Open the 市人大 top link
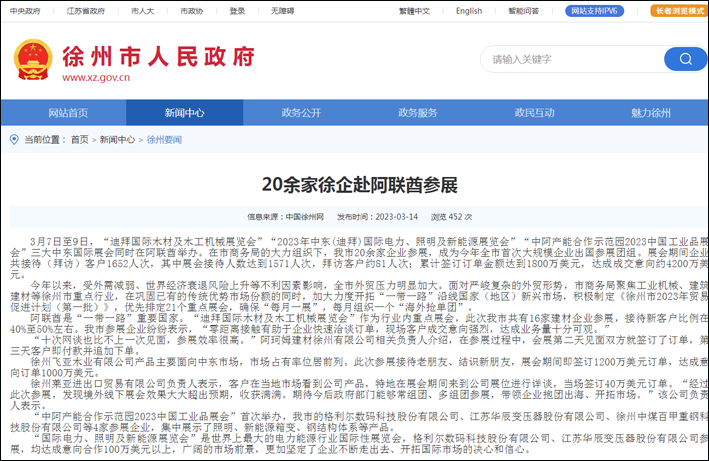Viewport: 709px width, 461px height. pos(142,11)
